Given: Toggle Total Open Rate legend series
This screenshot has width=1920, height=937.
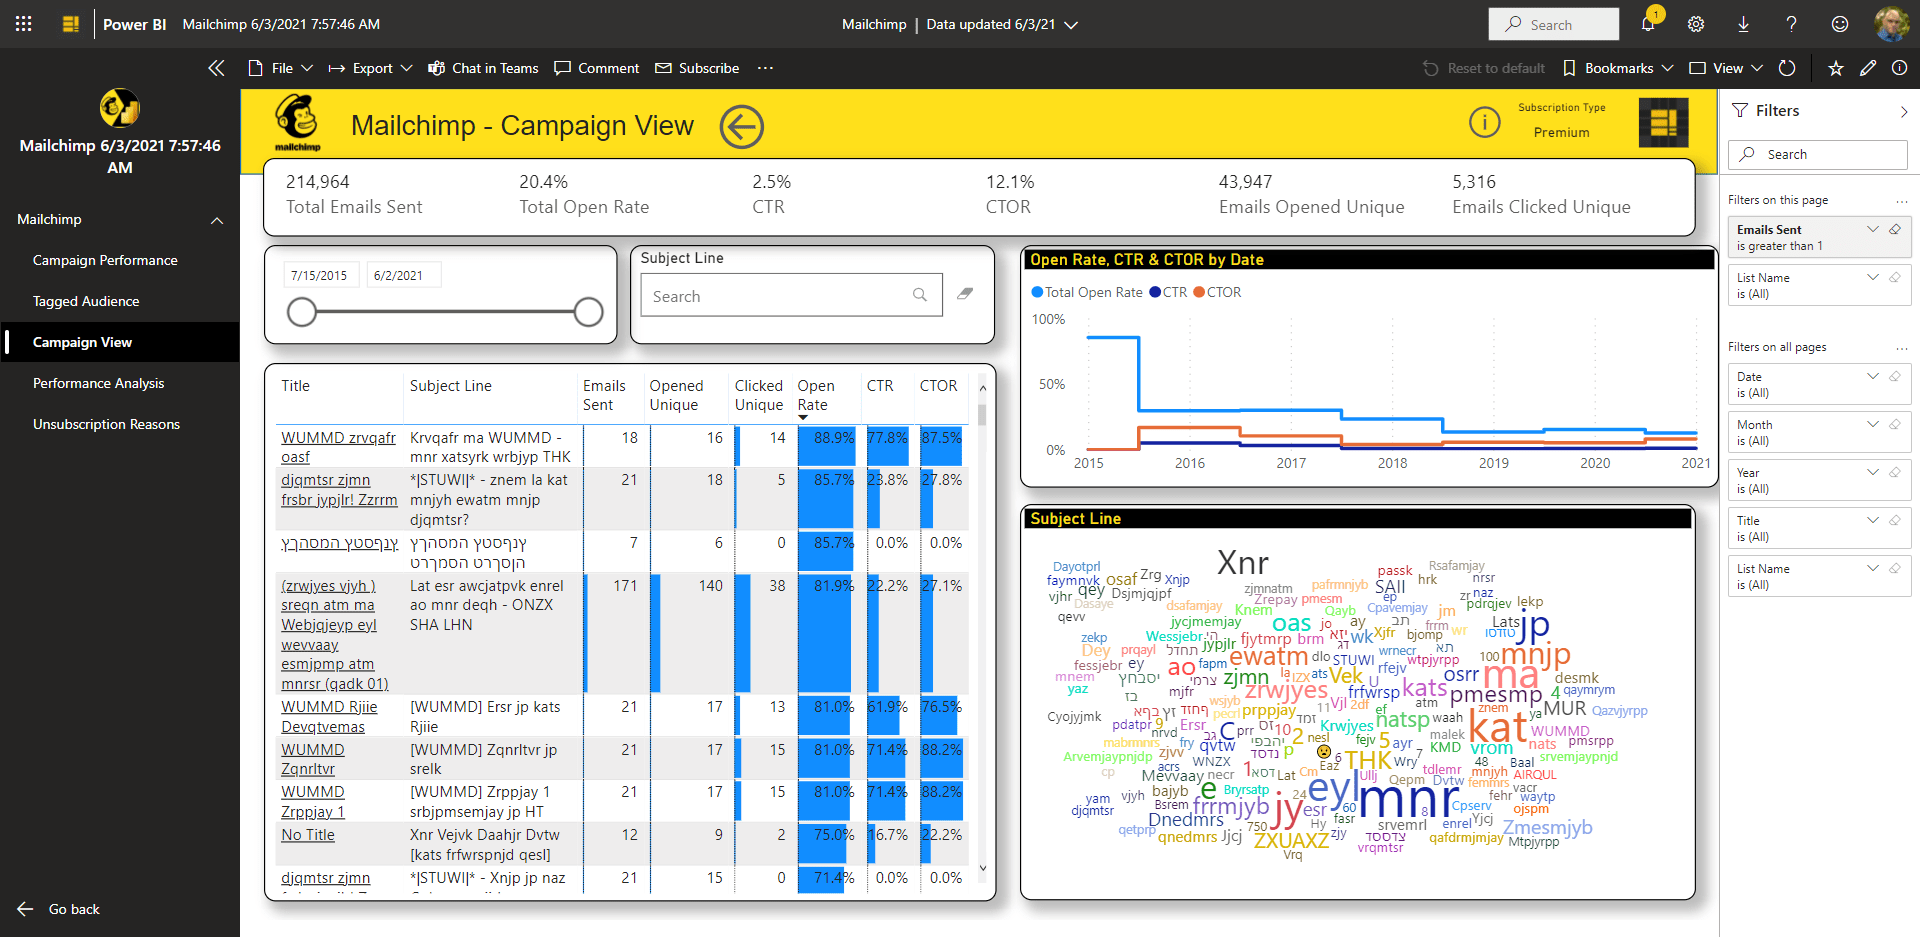Looking at the screenshot, I should [x=1087, y=292].
